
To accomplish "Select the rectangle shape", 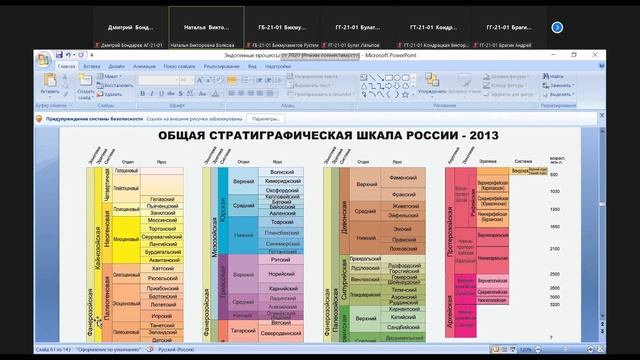I will pyautogui.click(x=389, y=77).
